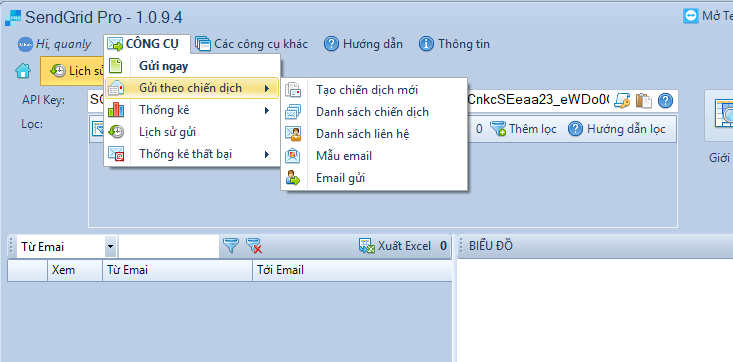
Task: Click the clear filter funnel icon
Action: 254,246
